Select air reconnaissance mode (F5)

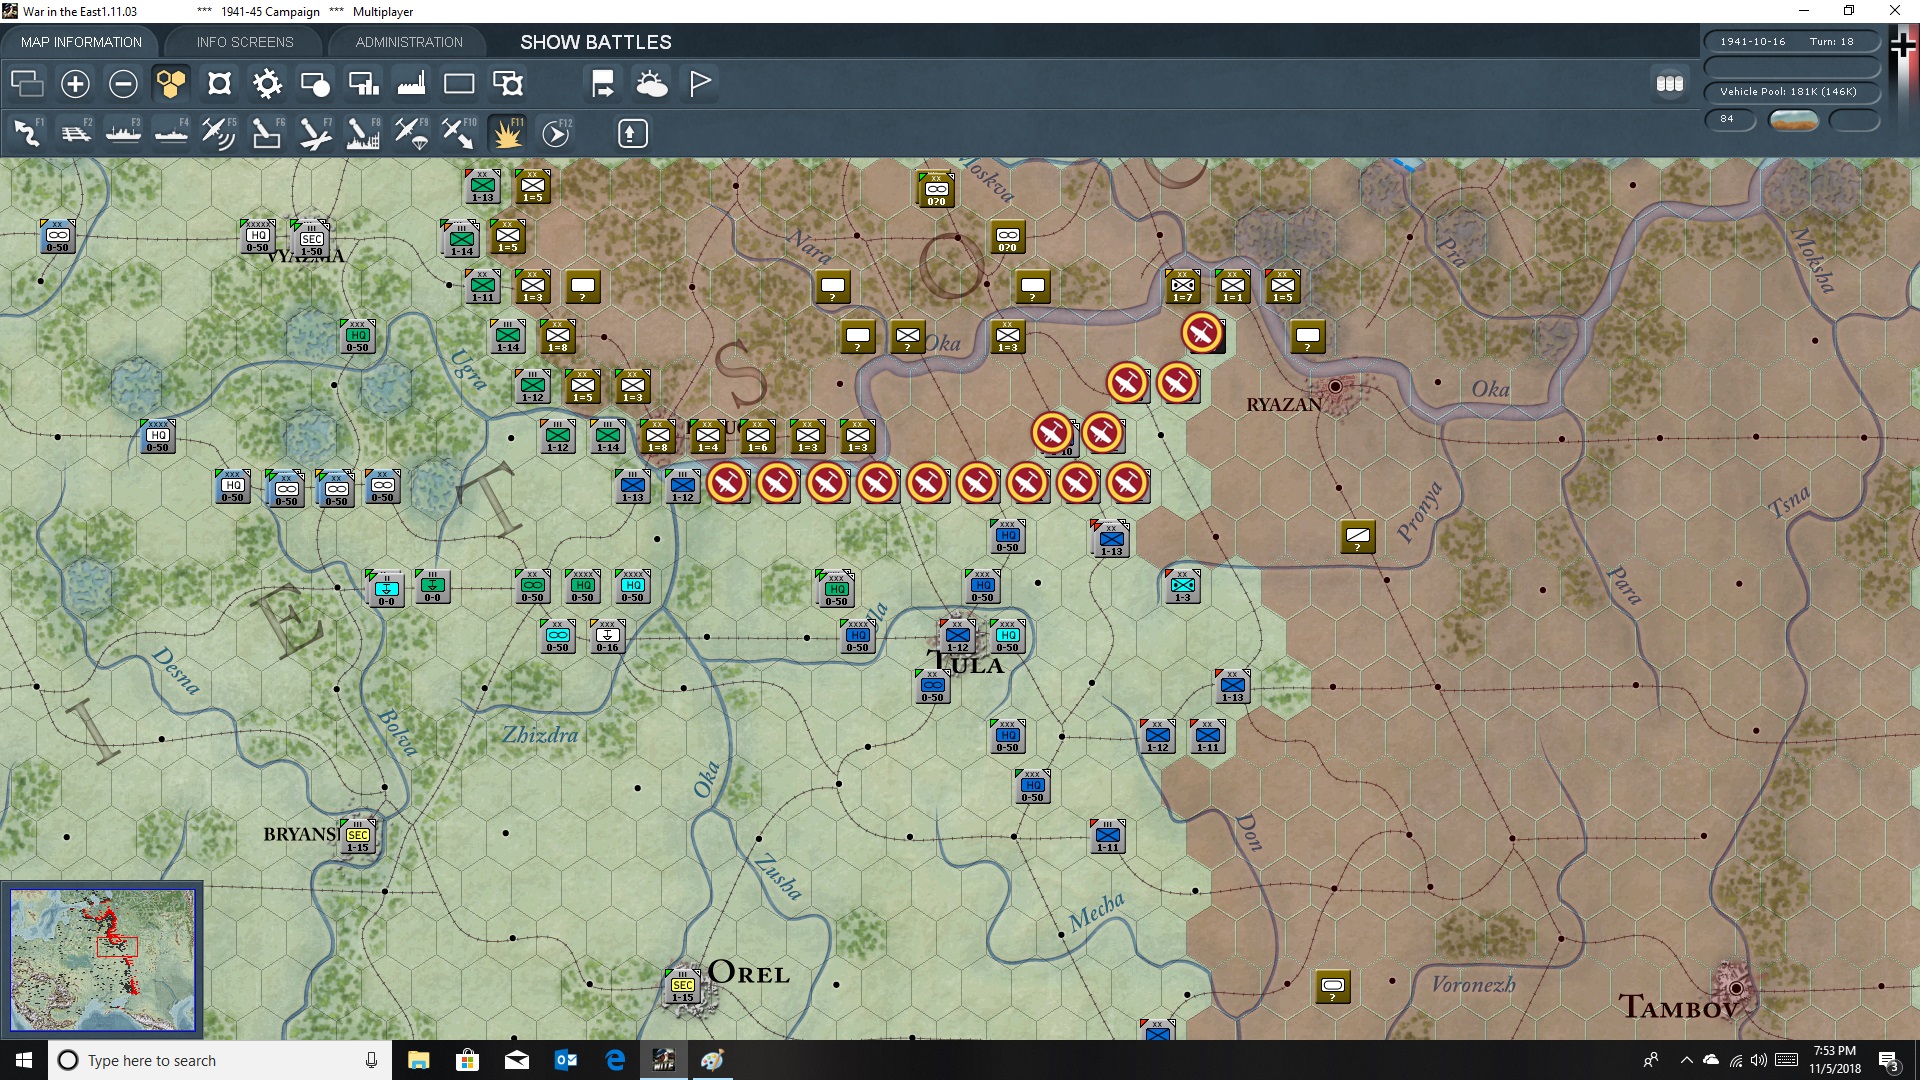[x=218, y=132]
